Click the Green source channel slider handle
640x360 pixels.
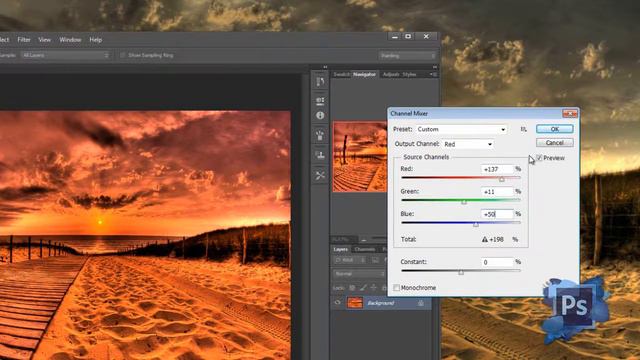[464, 202]
